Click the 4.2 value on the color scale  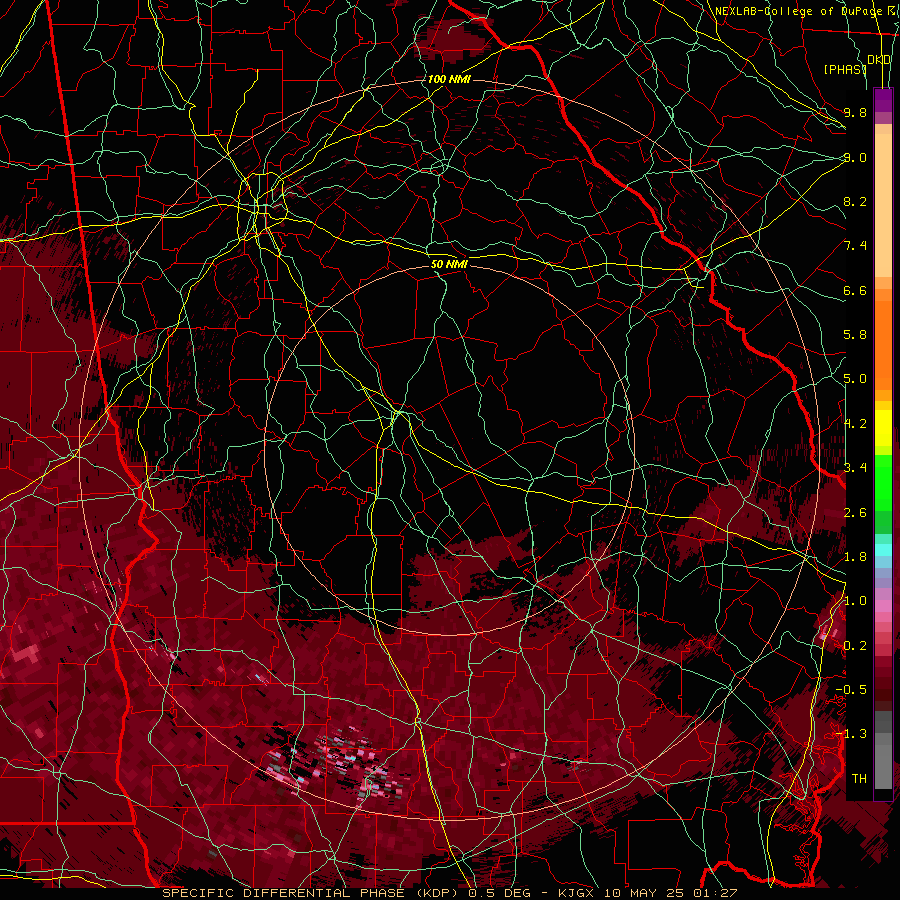tap(855, 424)
